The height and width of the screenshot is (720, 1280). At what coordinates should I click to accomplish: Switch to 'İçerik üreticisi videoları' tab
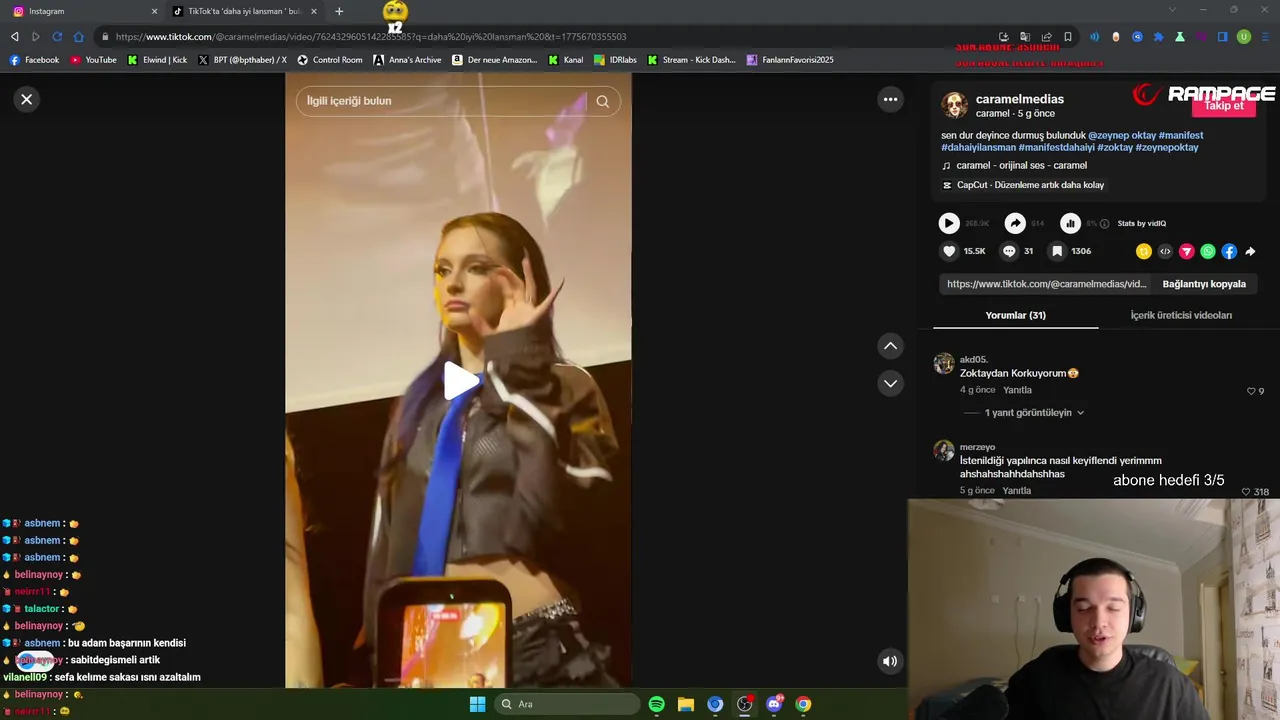(x=1181, y=315)
